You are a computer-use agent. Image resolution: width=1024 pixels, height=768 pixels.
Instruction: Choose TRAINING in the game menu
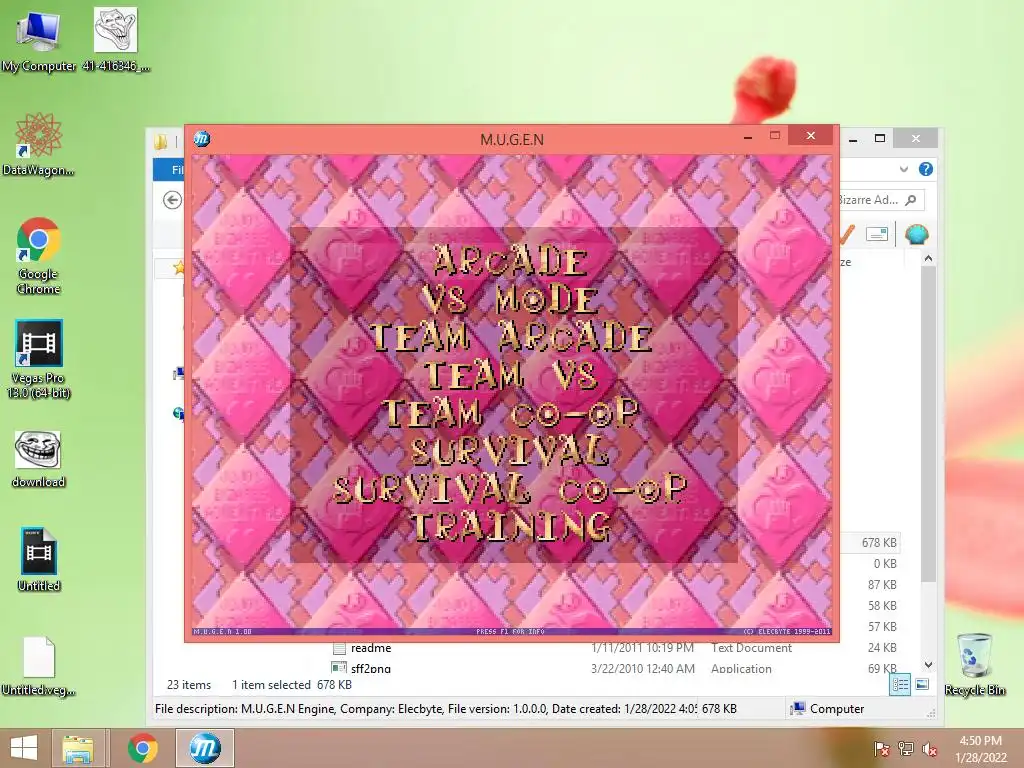pos(511,526)
